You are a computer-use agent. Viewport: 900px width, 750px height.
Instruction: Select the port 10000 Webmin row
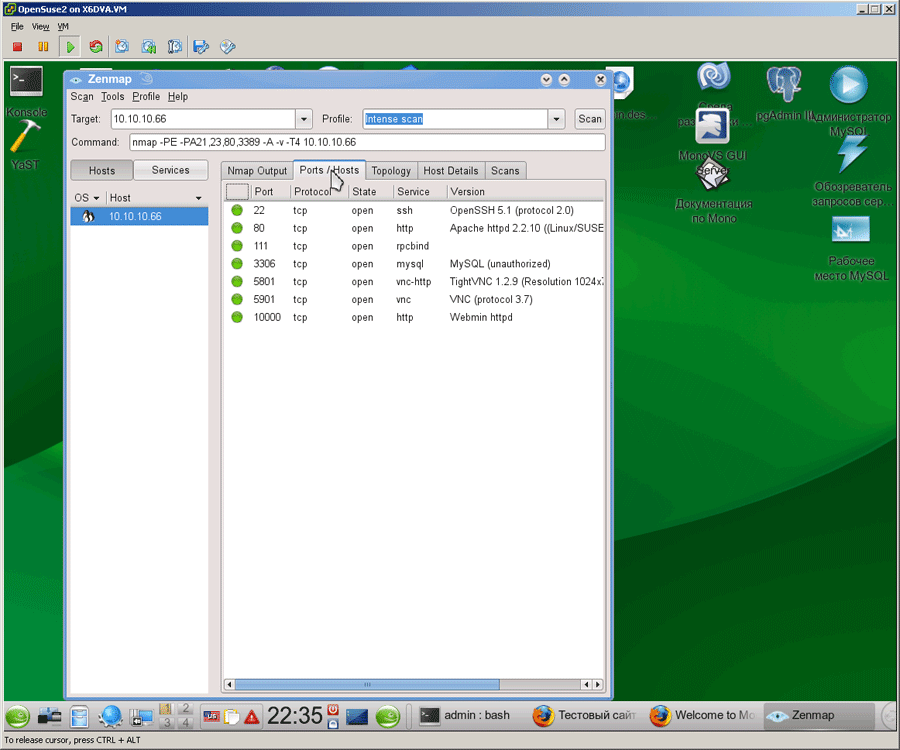413,317
